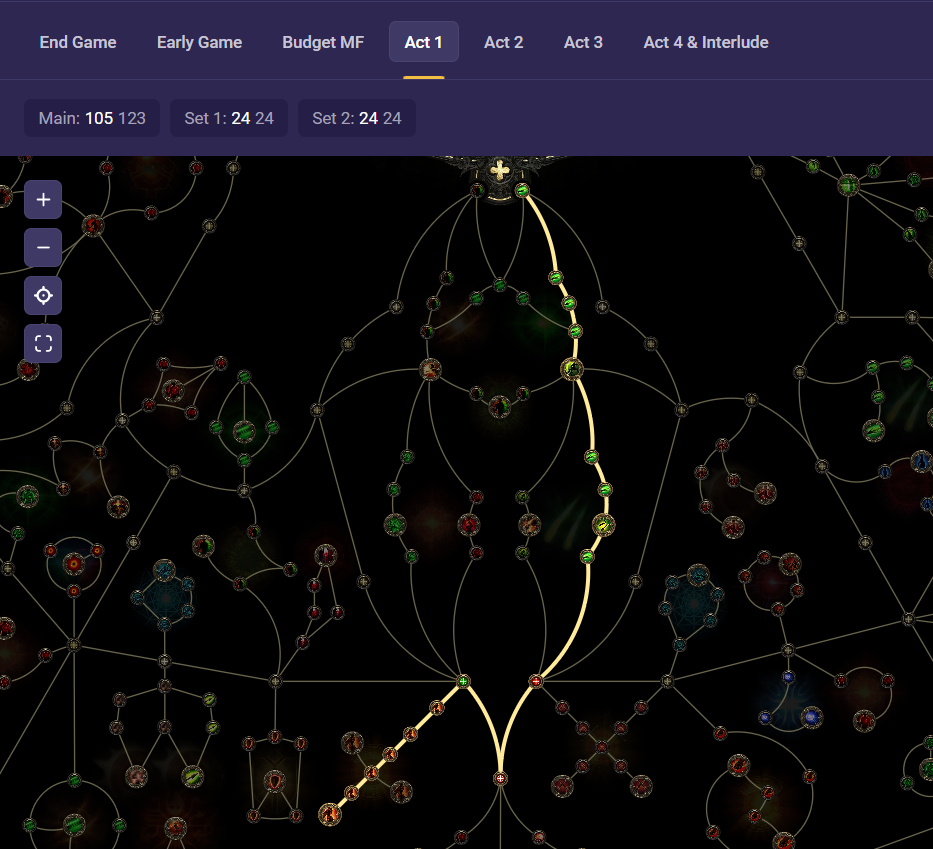Screen dimensions: 933x849
Task: Go to the Act 3 tab
Action: point(583,42)
